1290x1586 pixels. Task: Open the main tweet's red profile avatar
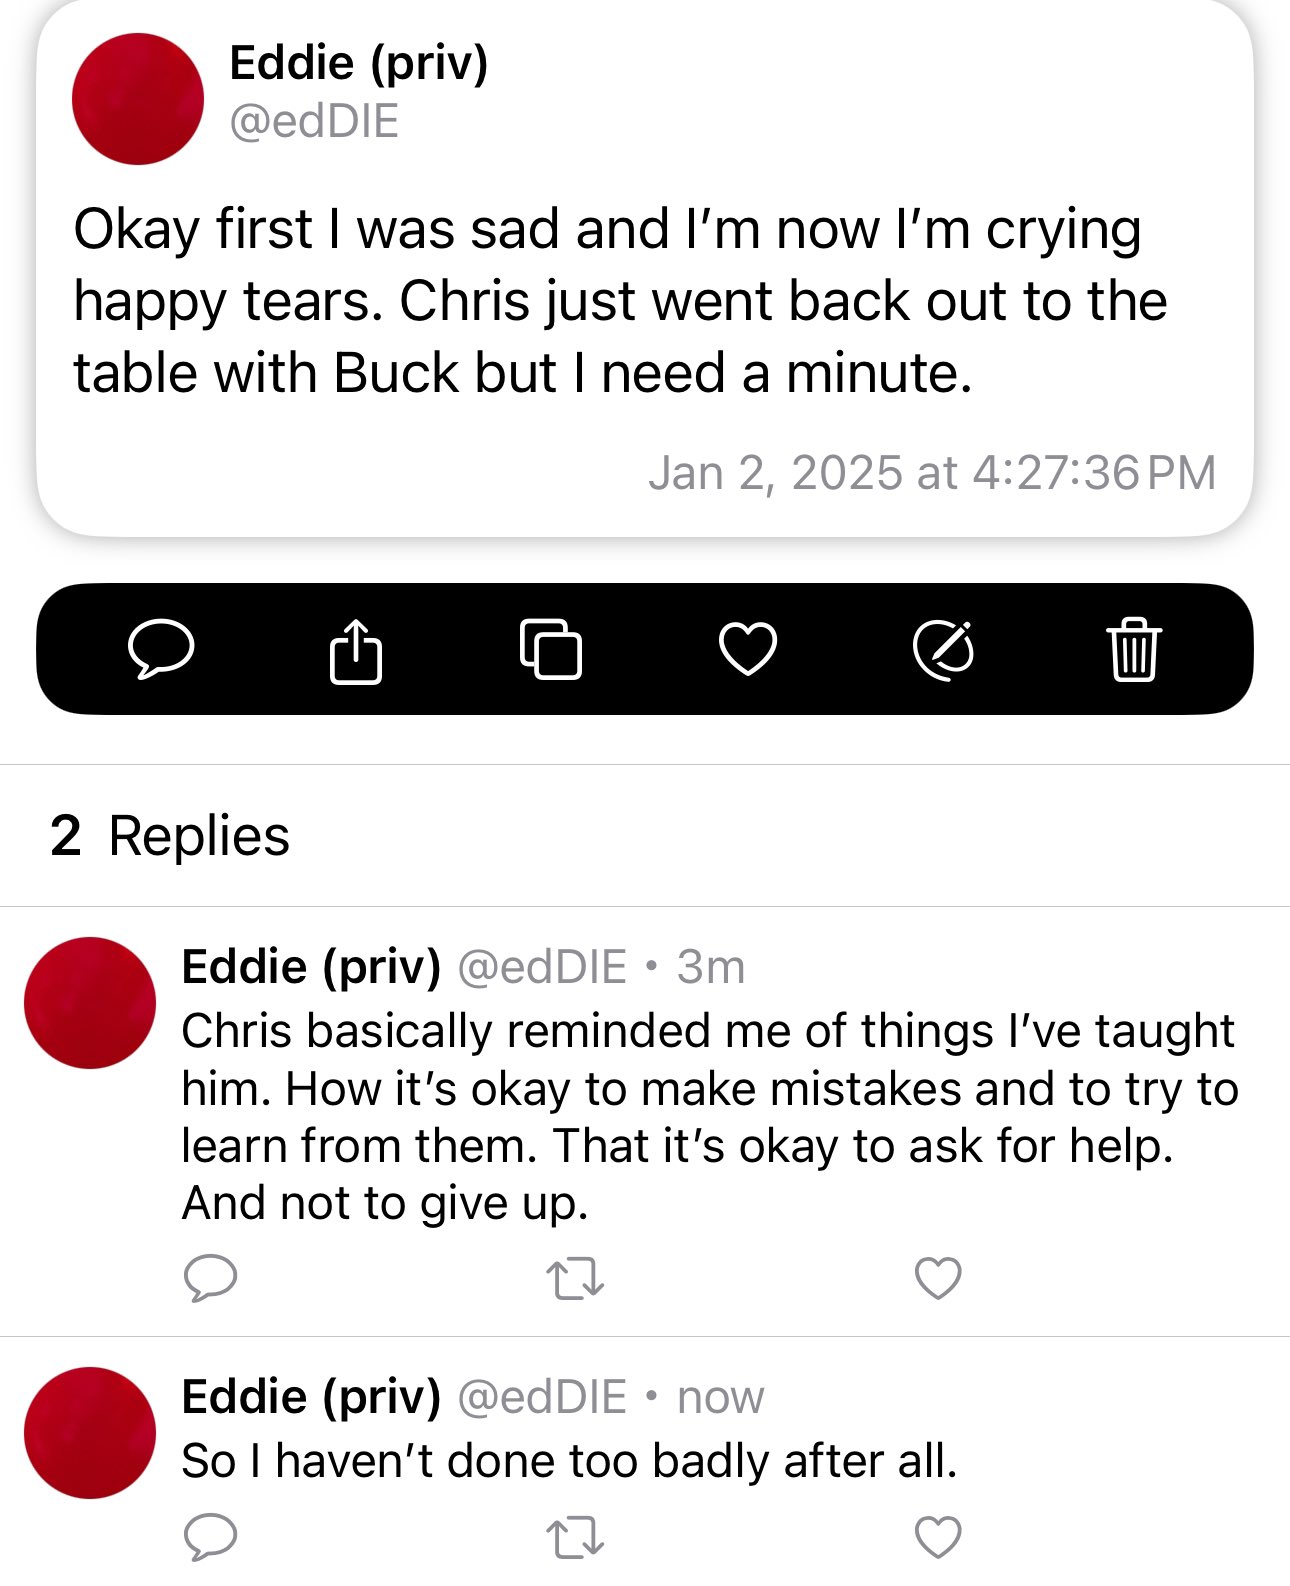click(x=138, y=98)
